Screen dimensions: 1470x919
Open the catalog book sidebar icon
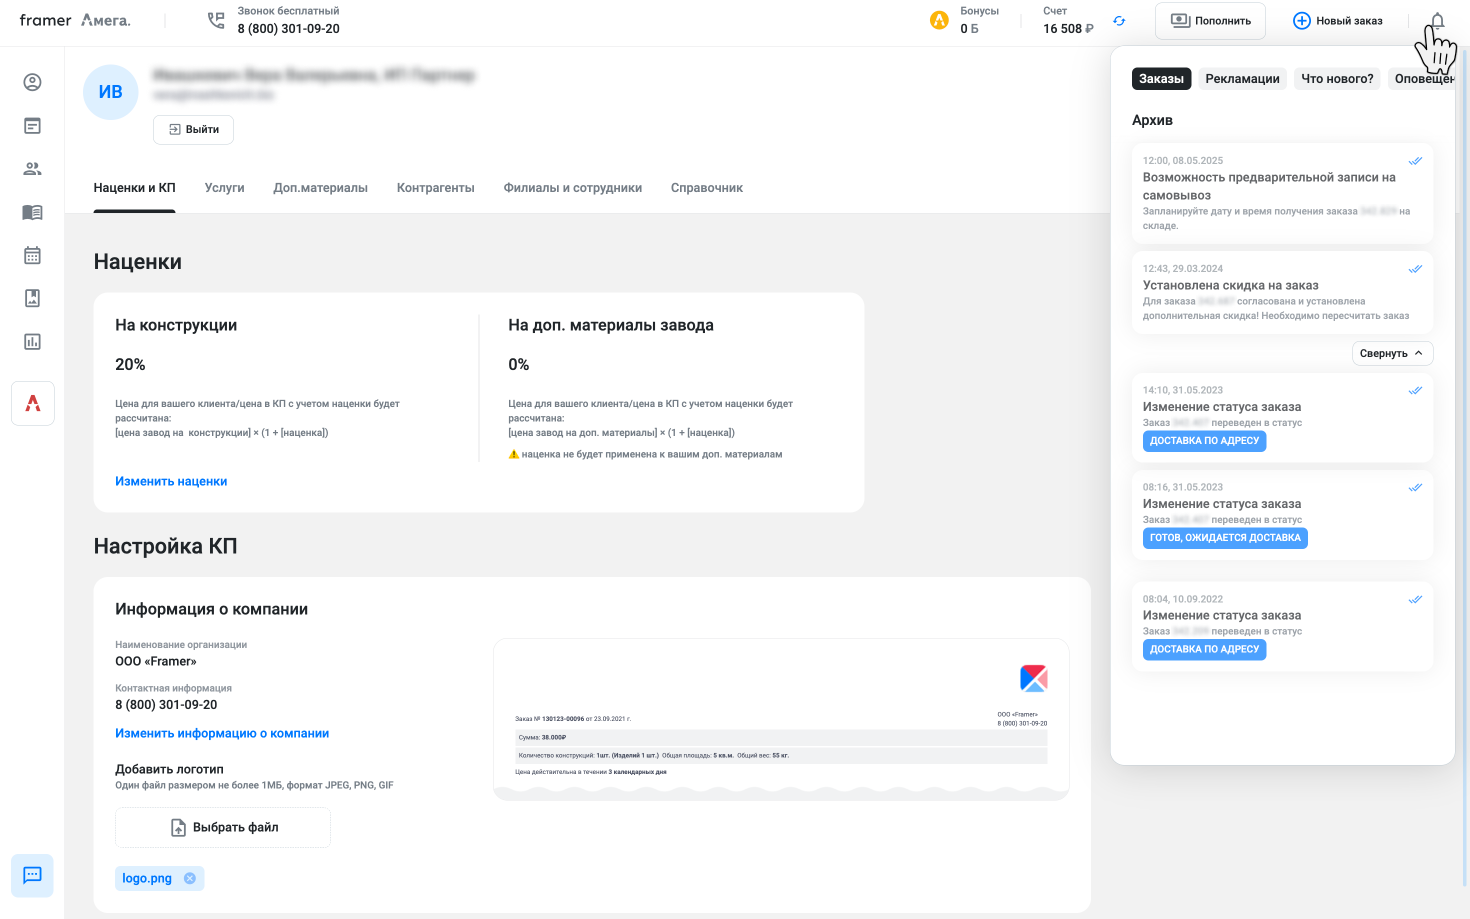click(x=32, y=212)
